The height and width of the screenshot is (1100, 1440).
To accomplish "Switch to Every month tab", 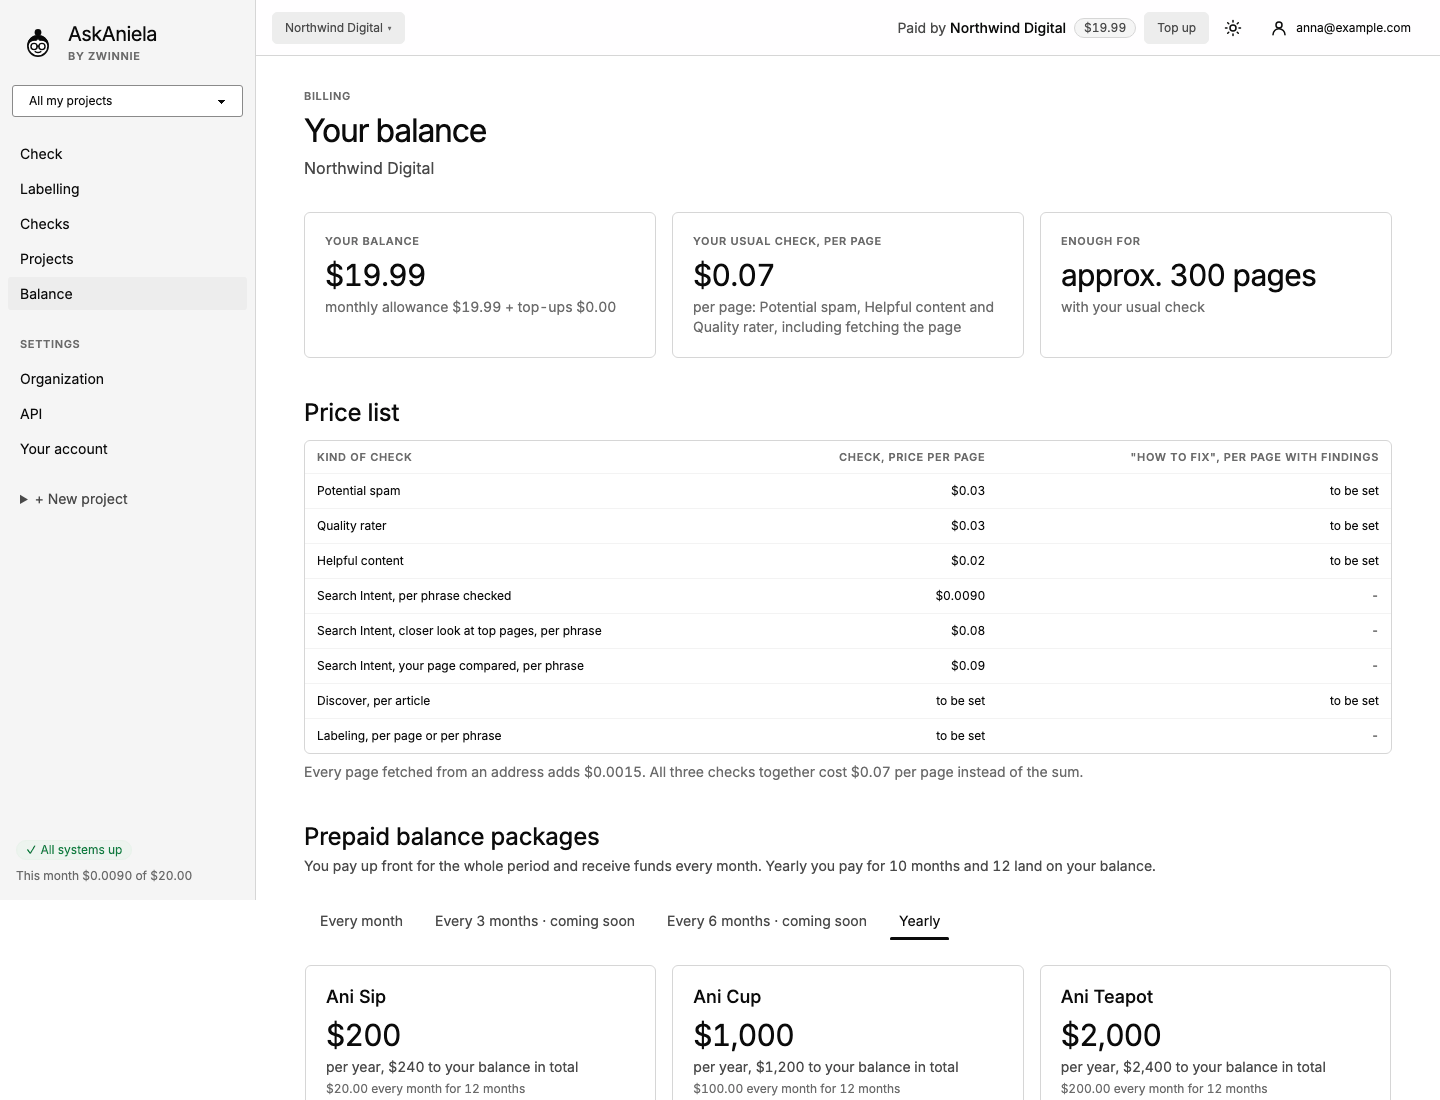I will tap(361, 921).
